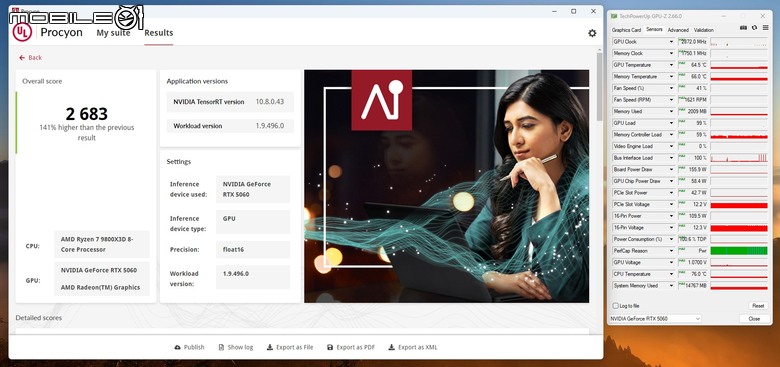Viewport: 780px width, 367px height.
Task: Click the Publish button label
Action: 194,347
